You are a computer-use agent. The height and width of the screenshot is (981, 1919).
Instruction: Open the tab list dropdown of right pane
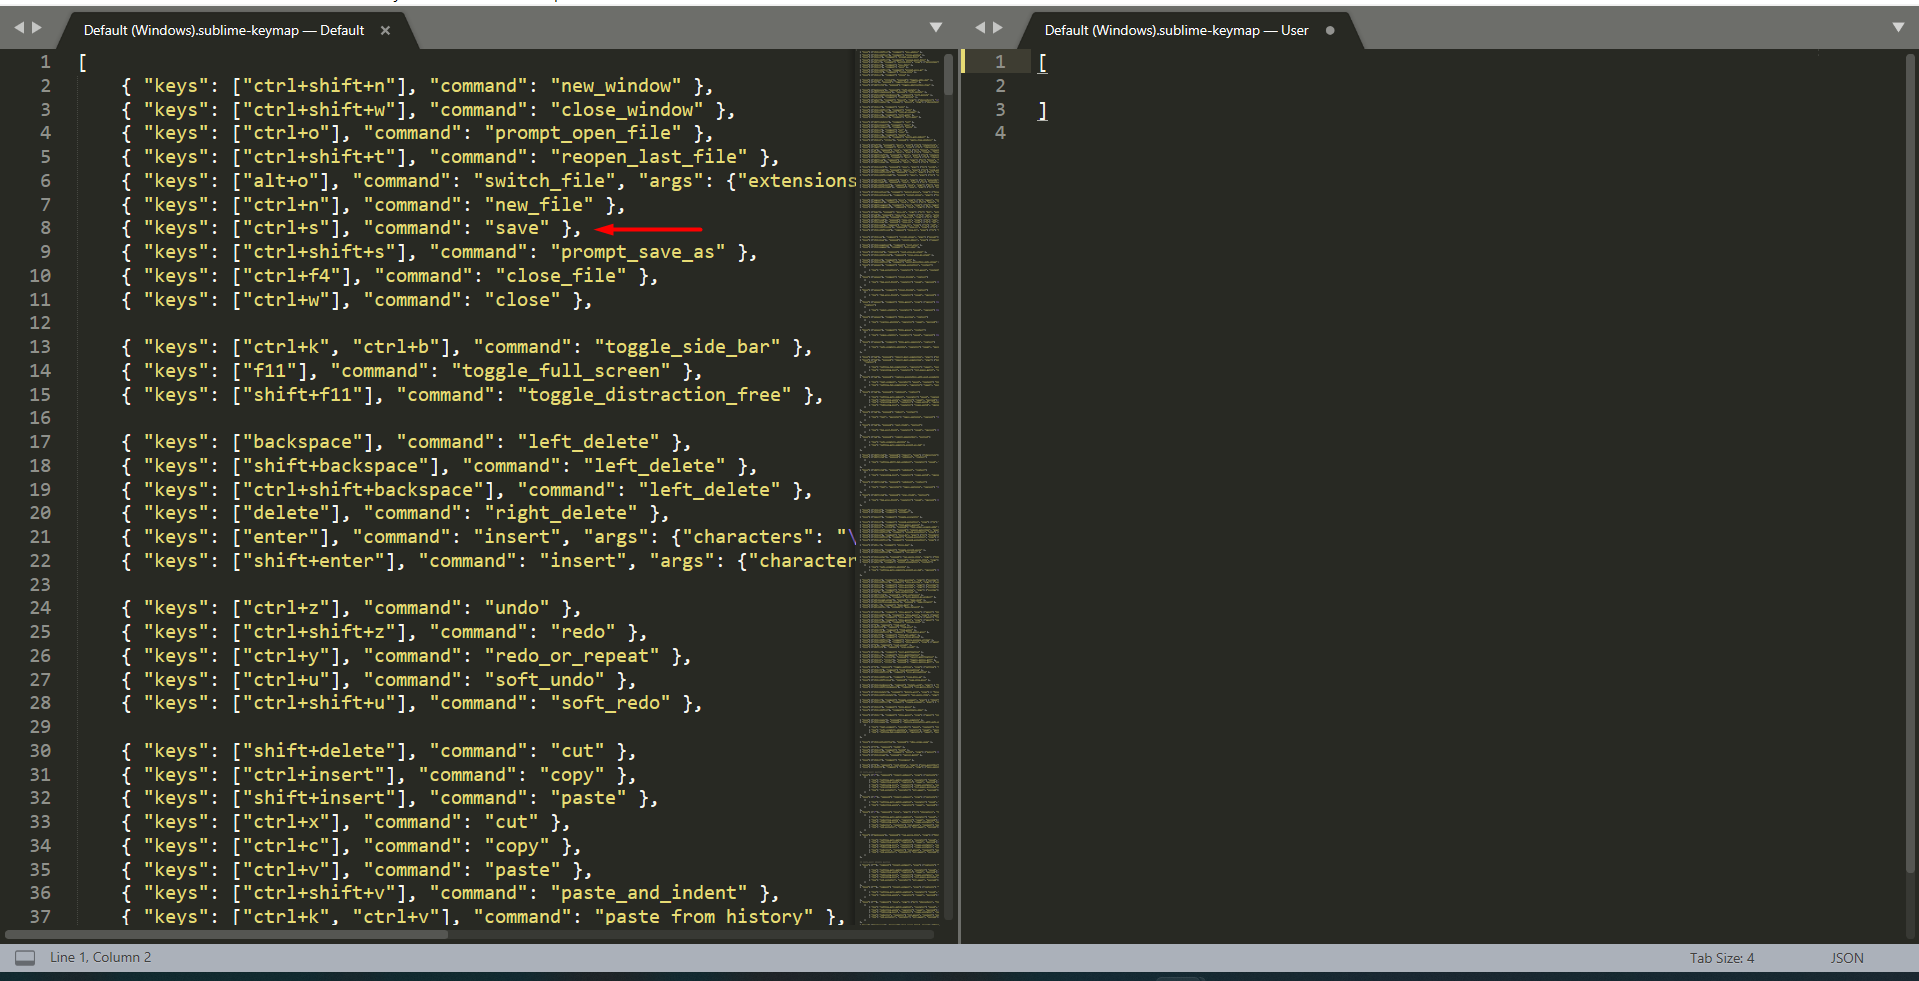(1898, 28)
